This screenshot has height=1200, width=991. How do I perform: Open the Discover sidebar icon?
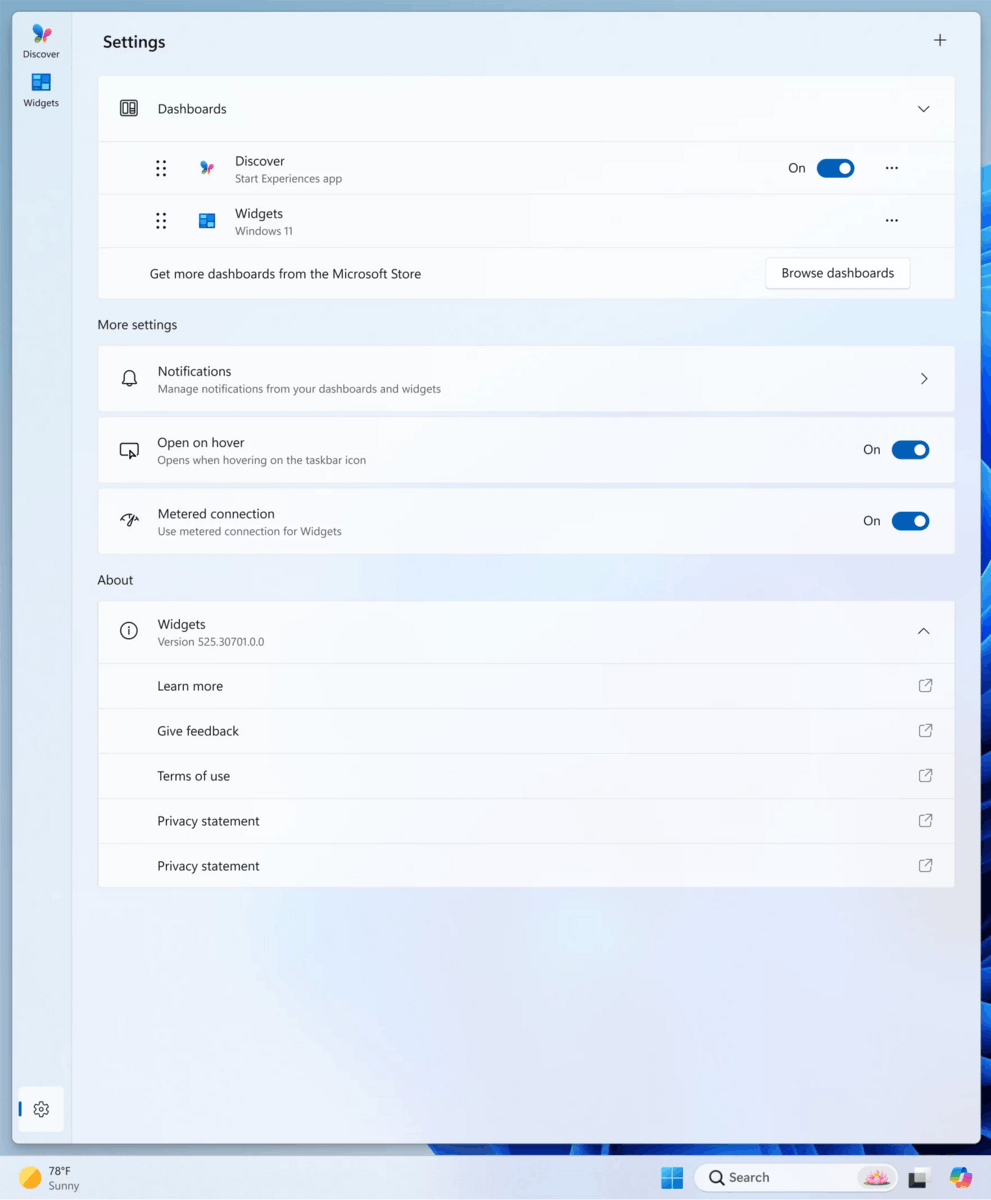coord(40,40)
